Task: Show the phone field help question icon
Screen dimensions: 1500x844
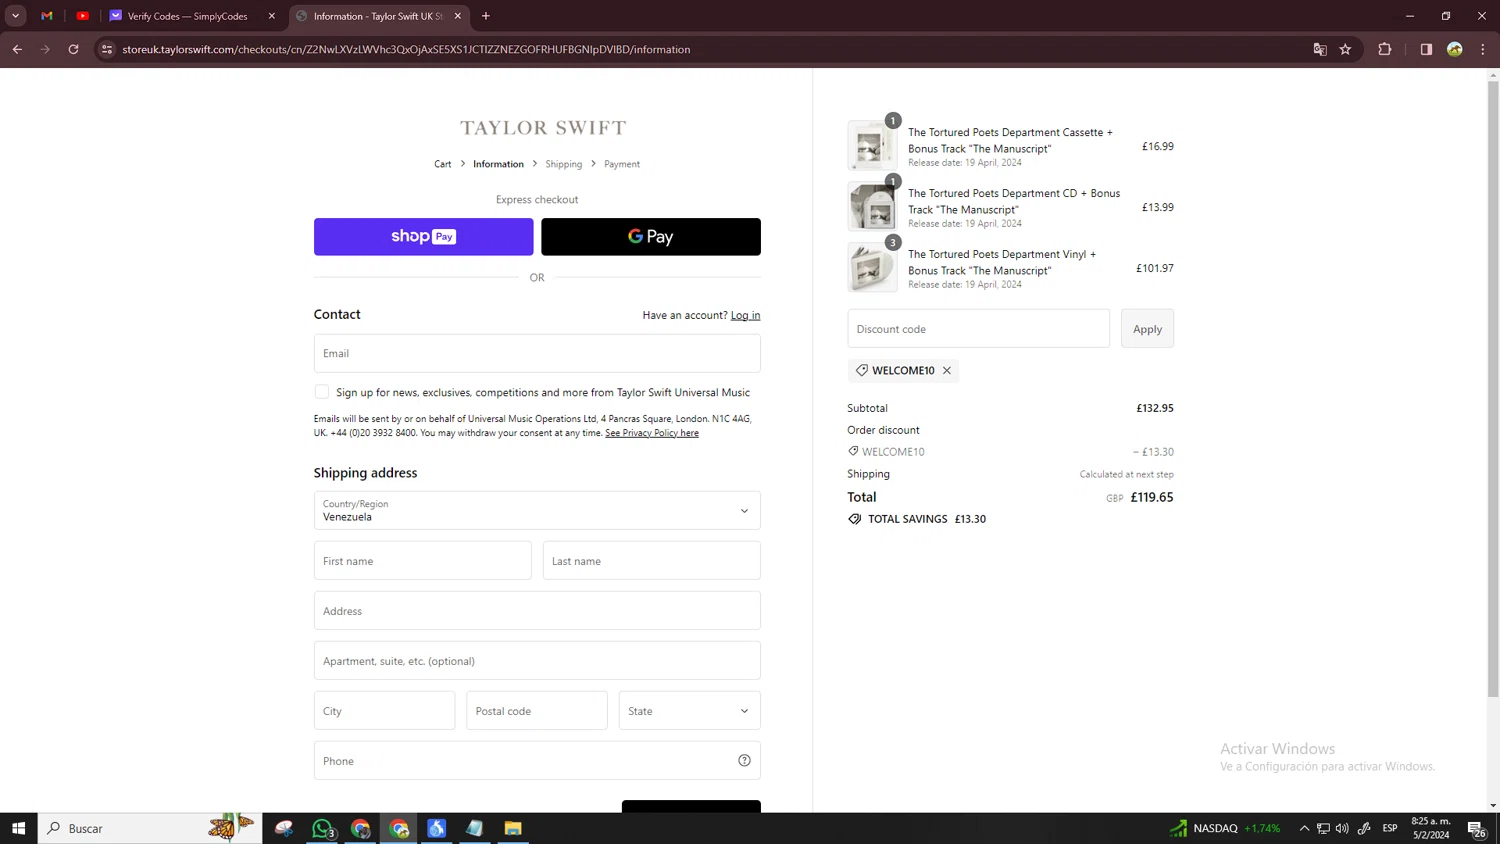Action: pos(744,761)
